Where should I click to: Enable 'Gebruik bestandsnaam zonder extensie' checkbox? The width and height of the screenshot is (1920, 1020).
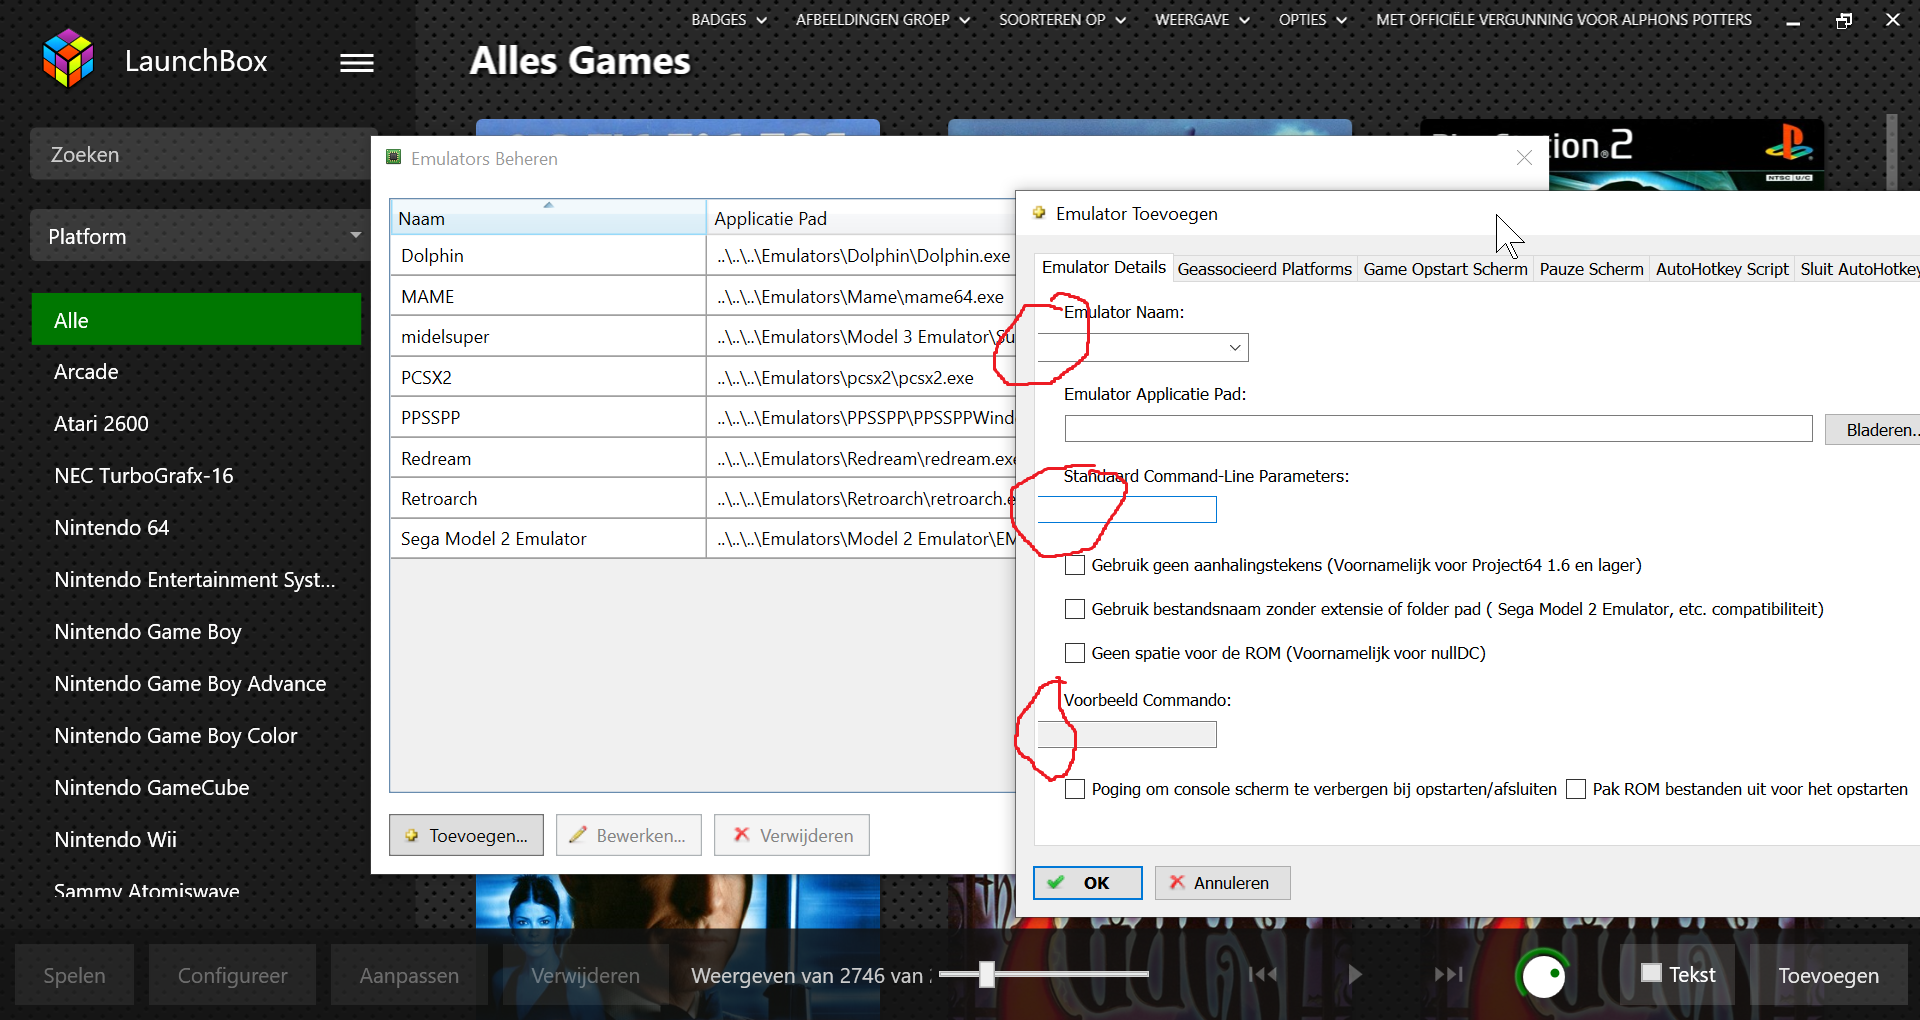(x=1075, y=609)
